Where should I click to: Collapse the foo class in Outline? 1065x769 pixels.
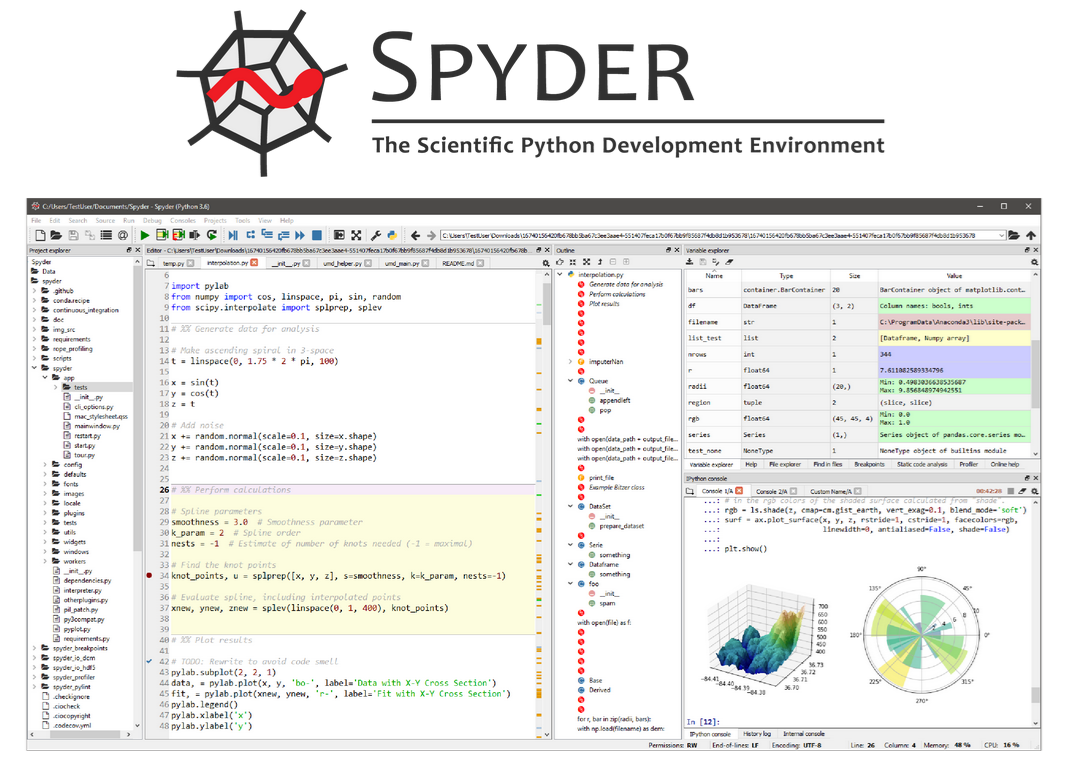(571, 584)
